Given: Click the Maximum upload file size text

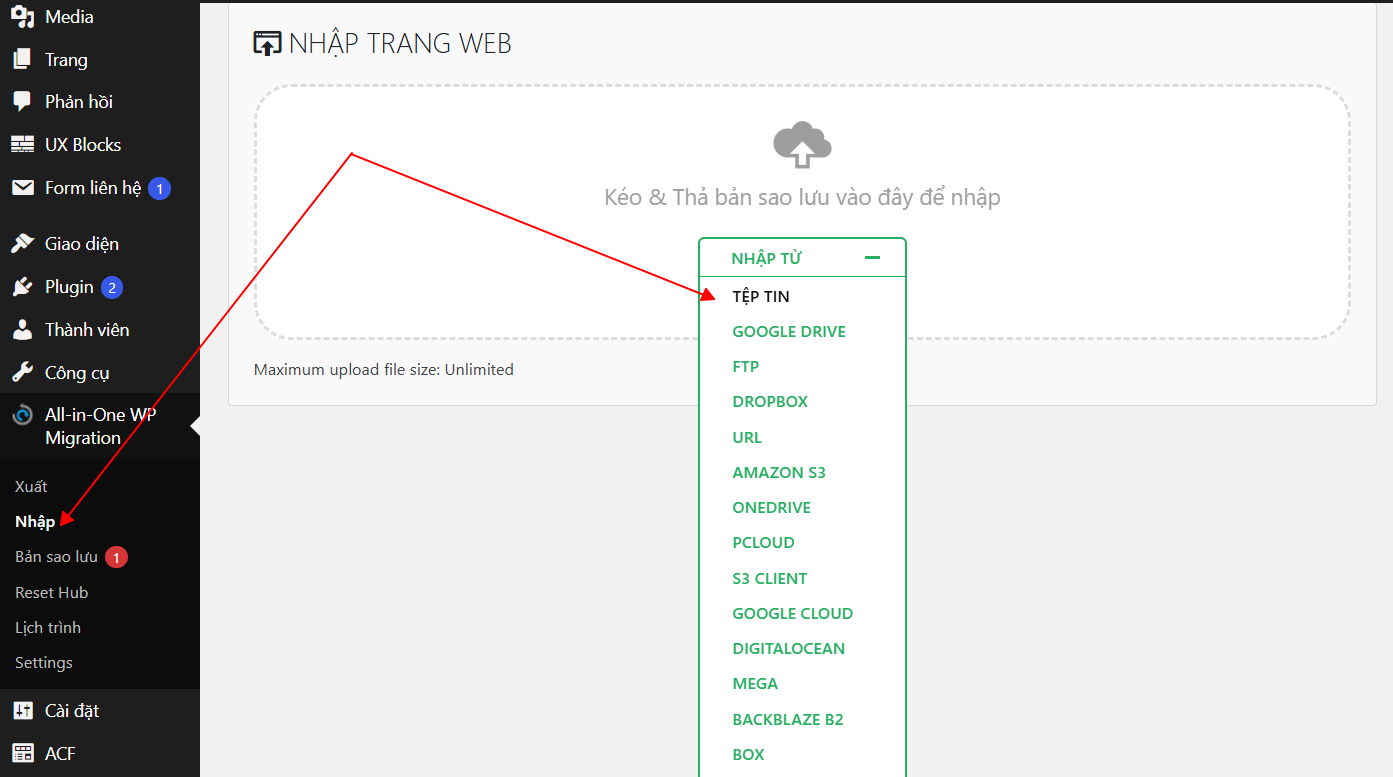Looking at the screenshot, I should pos(384,370).
